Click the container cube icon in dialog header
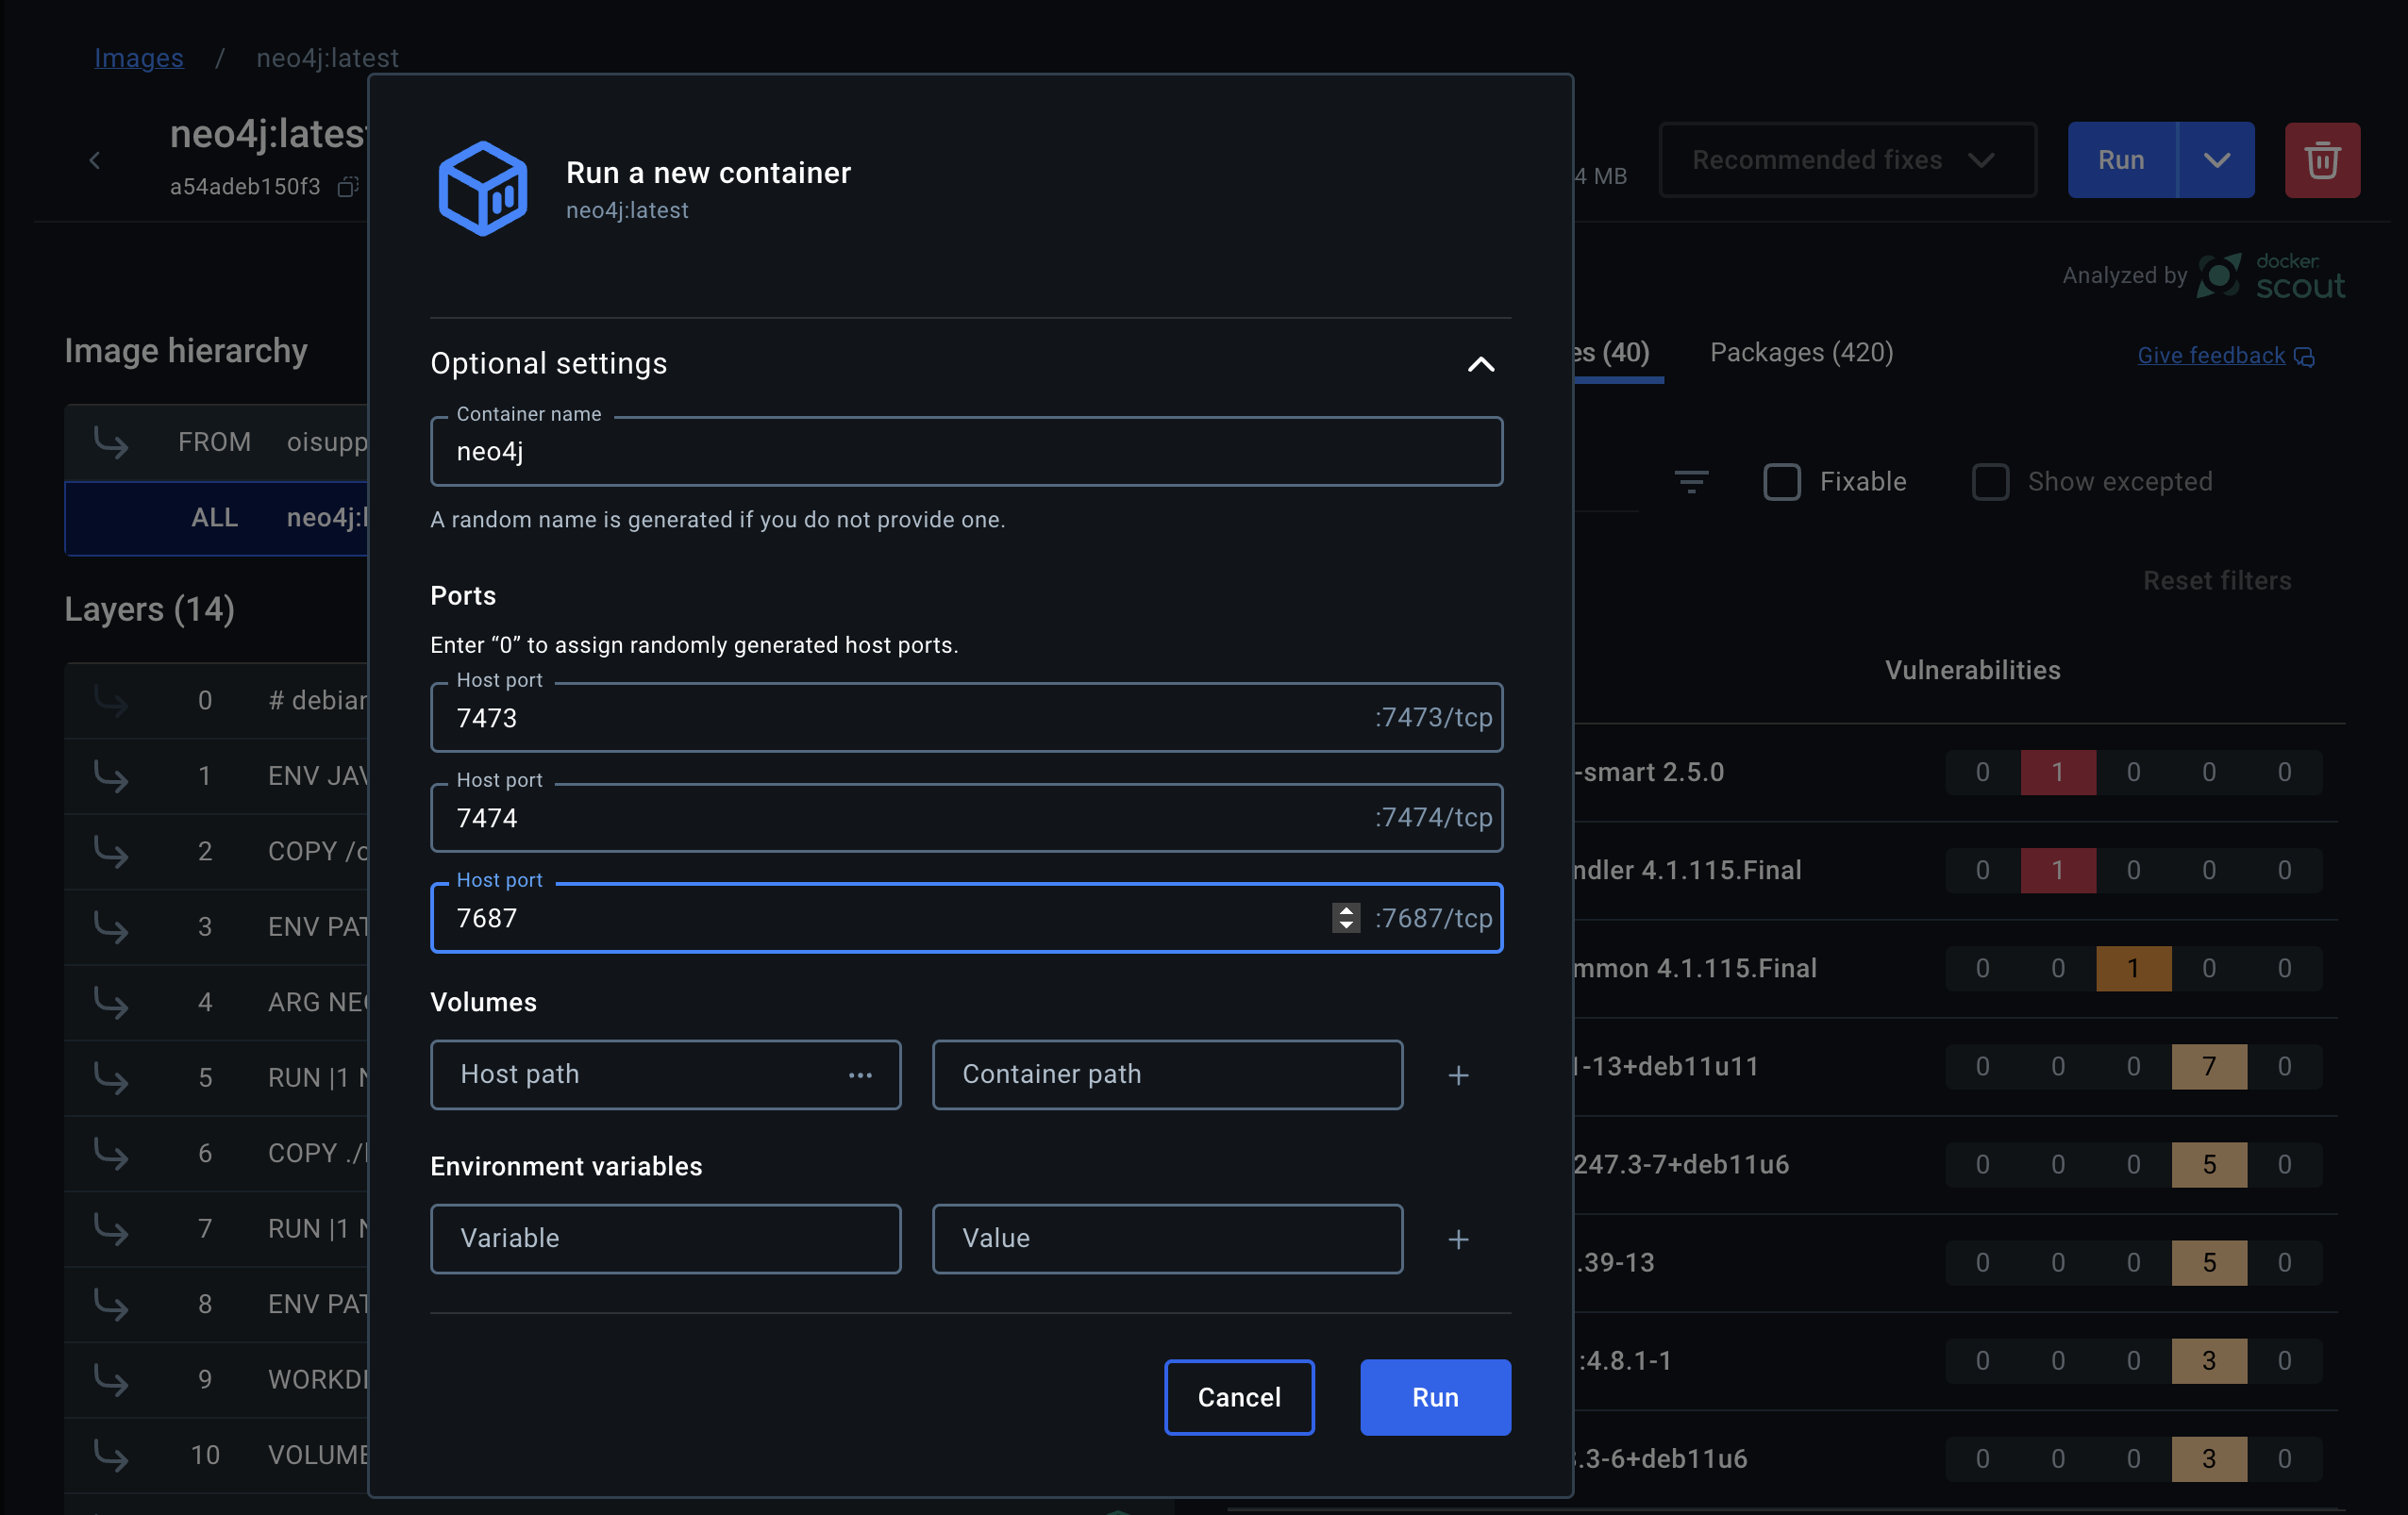The width and height of the screenshot is (2408, 1515). tap(483, 188)
